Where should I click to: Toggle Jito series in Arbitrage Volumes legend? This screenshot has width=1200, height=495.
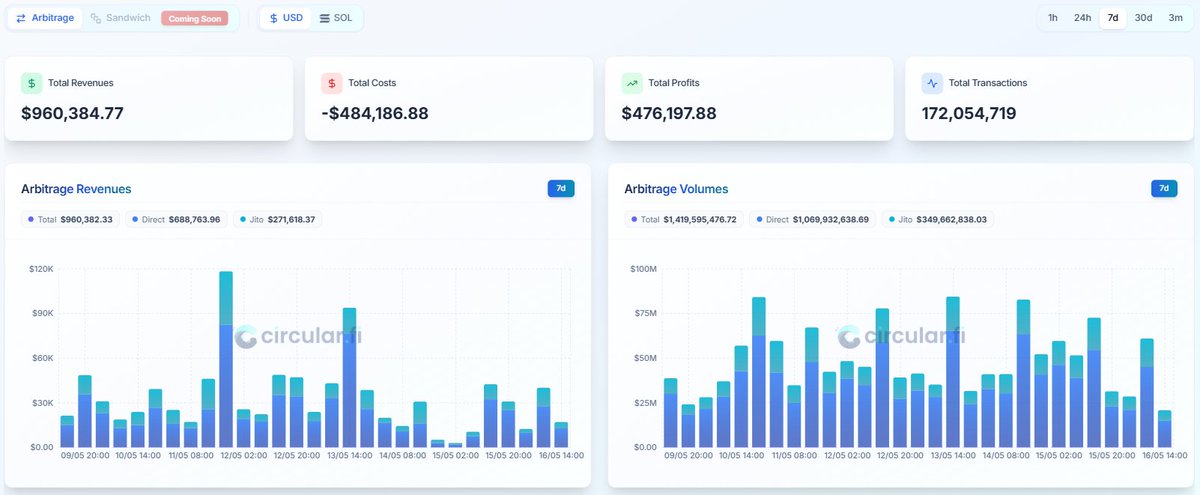(938, 219)
